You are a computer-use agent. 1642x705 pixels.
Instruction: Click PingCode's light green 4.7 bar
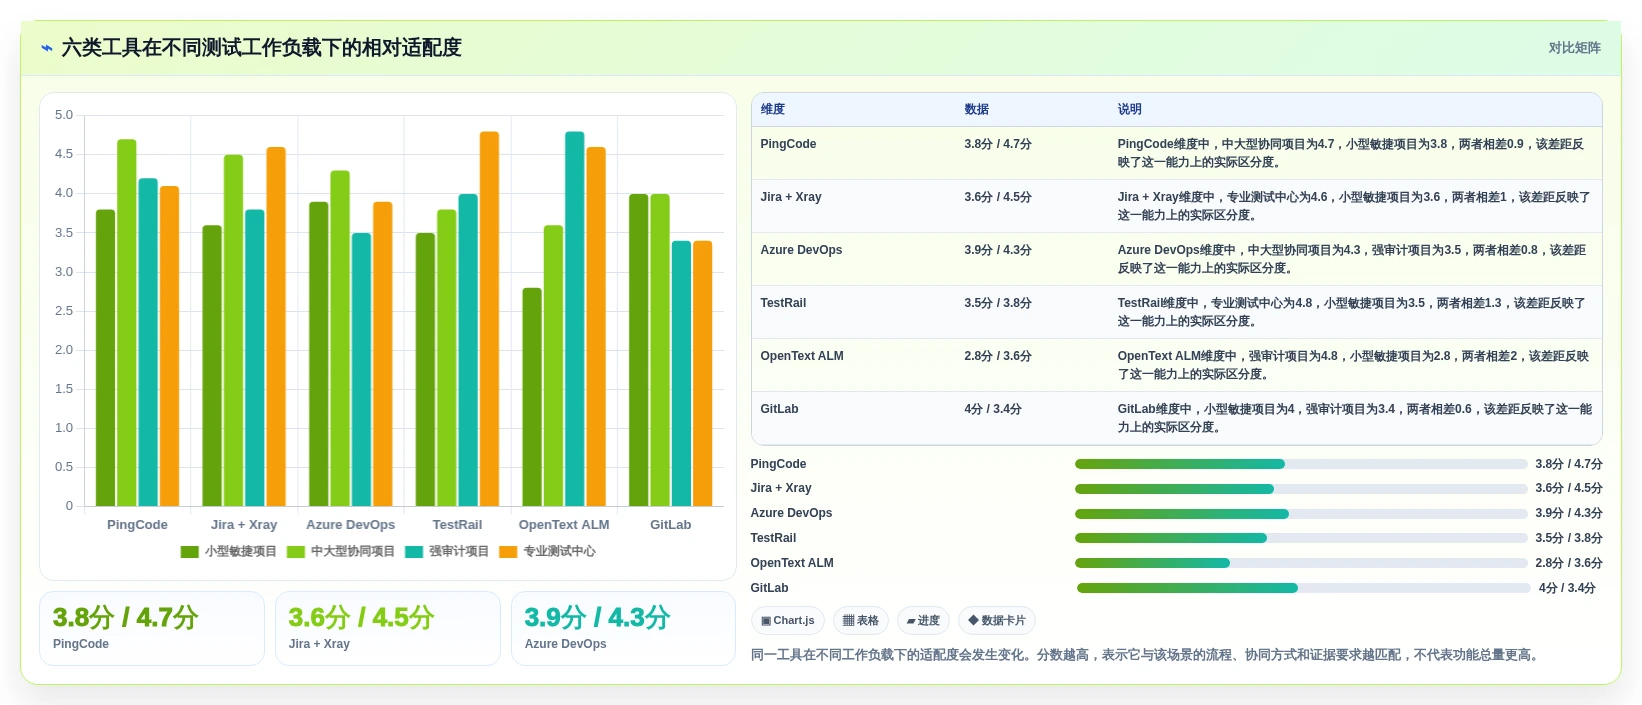pyautogui.click(x=126, y=323)
